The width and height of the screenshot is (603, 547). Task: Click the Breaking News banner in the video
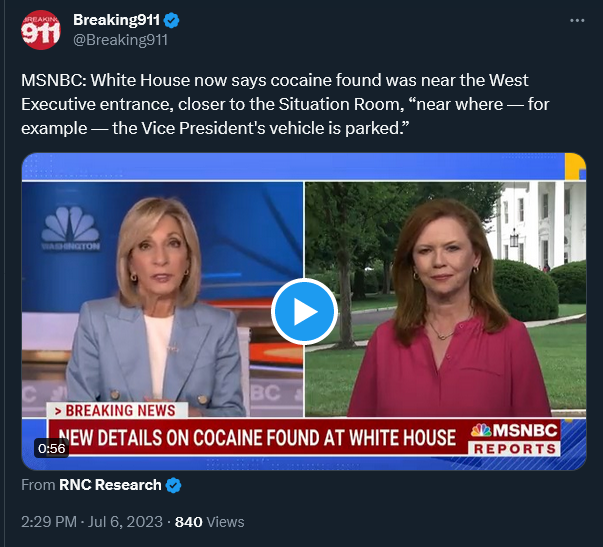pos(117,410)
